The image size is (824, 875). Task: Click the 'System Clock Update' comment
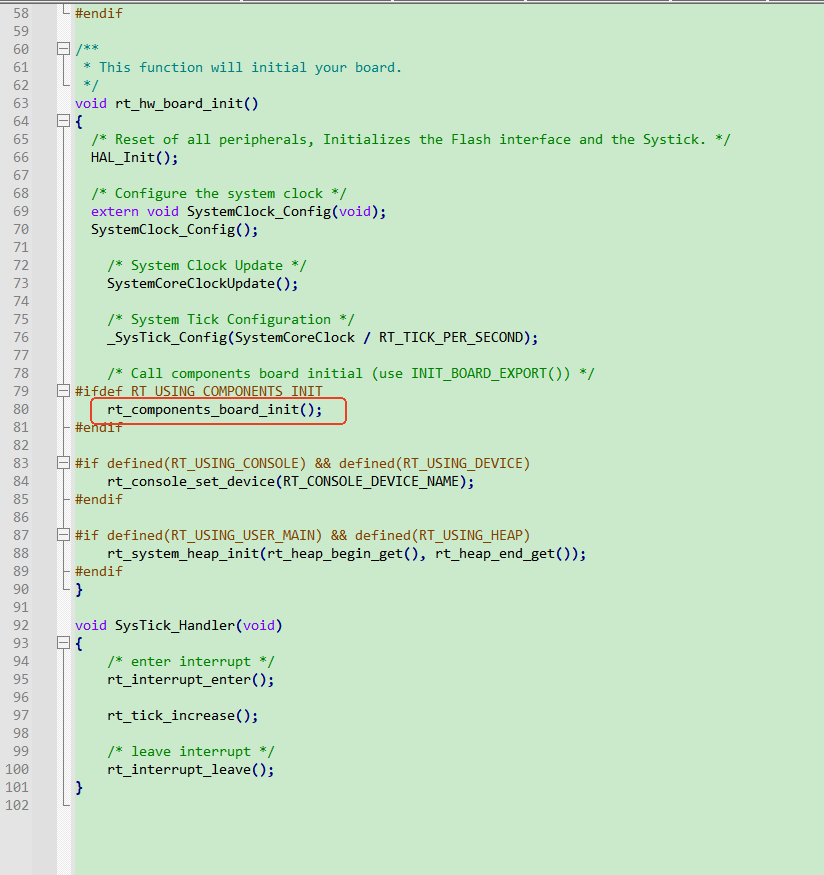pyautogui.click(x=206, y=266)
